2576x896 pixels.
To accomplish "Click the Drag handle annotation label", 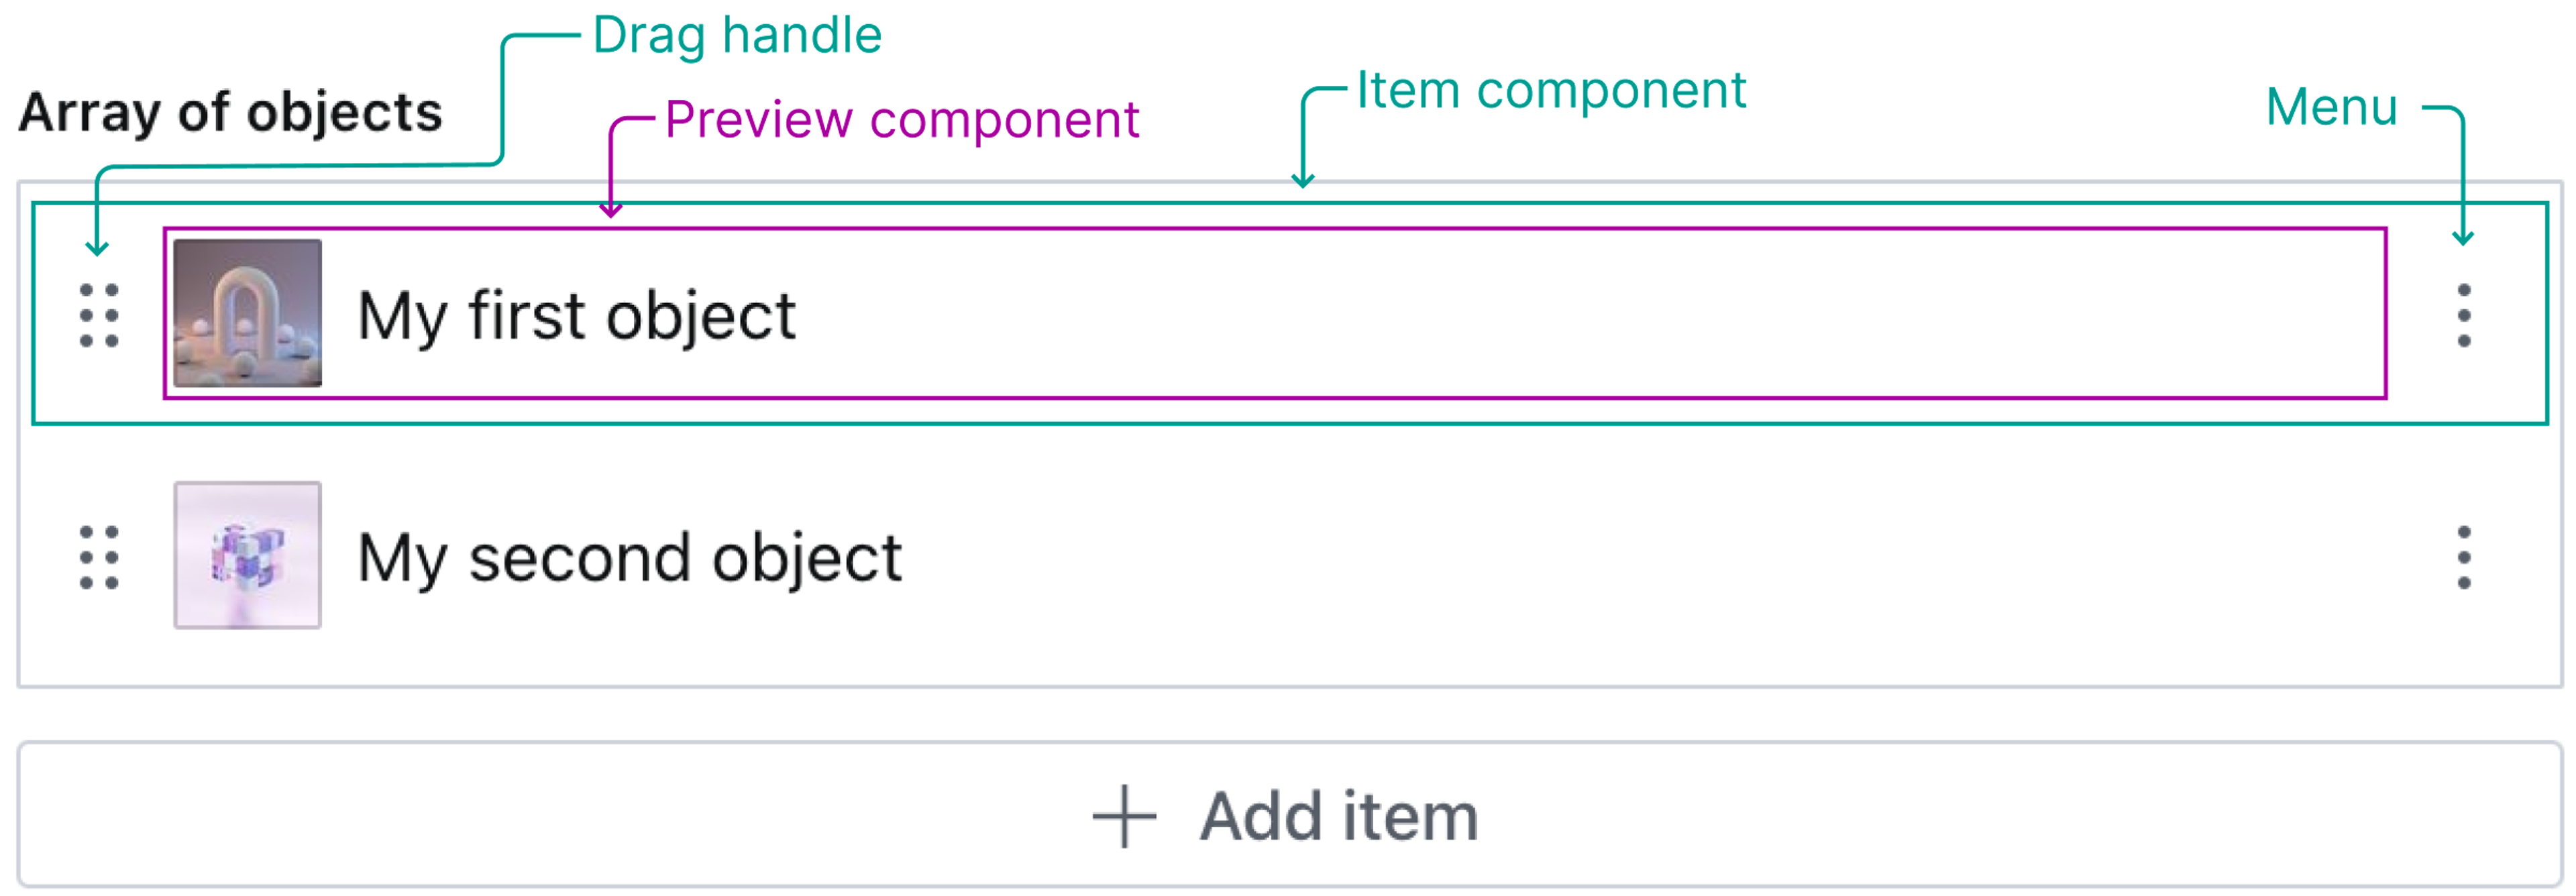I will [x=737, y=36].
